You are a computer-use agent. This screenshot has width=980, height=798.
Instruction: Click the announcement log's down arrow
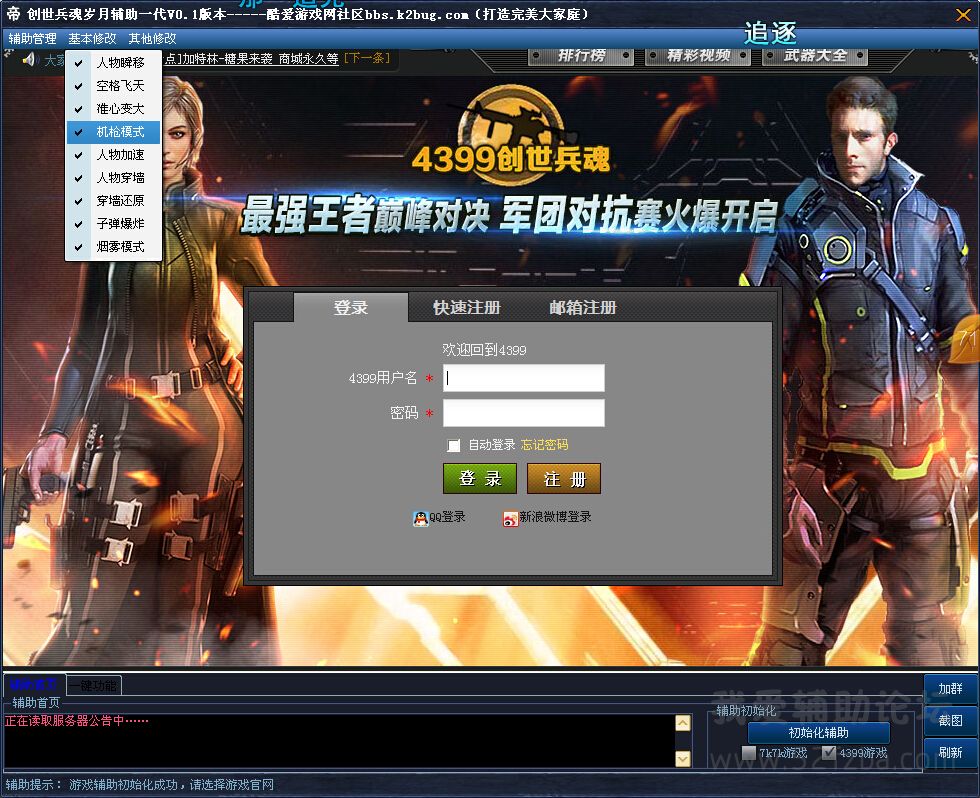(683, 759)
